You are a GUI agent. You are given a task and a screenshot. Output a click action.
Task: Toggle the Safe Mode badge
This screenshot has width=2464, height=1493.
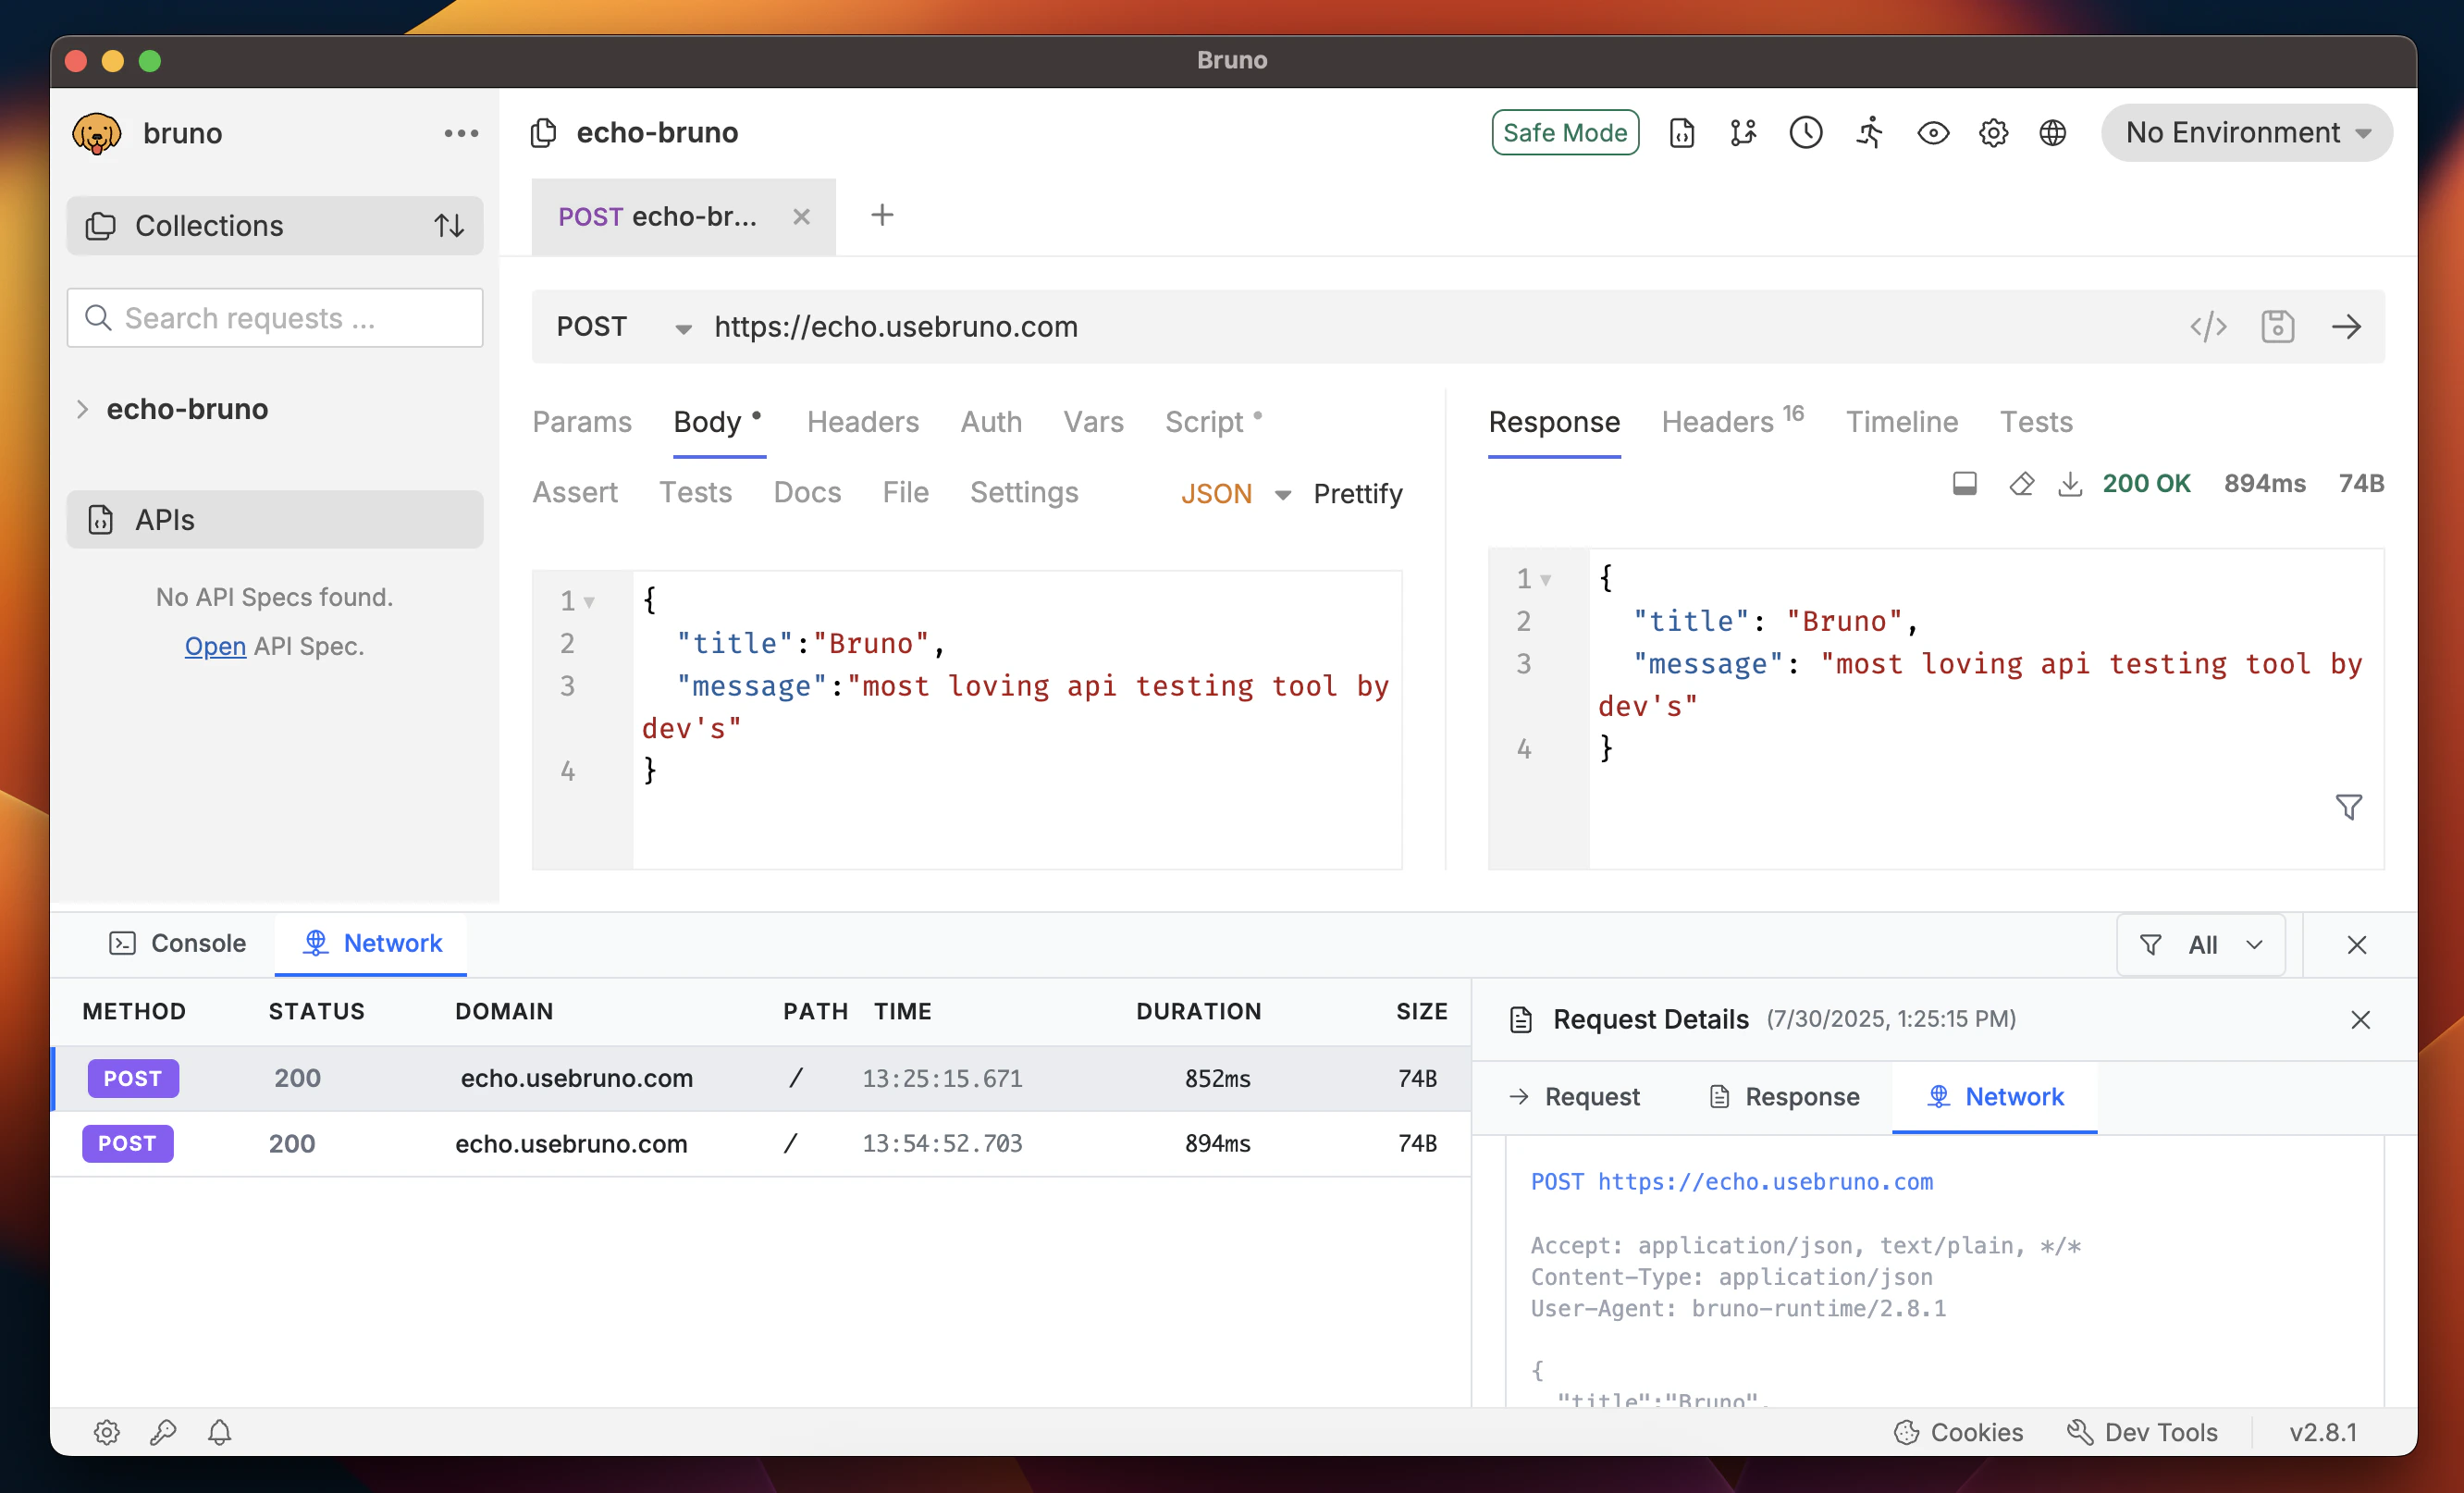(1564, 133)
